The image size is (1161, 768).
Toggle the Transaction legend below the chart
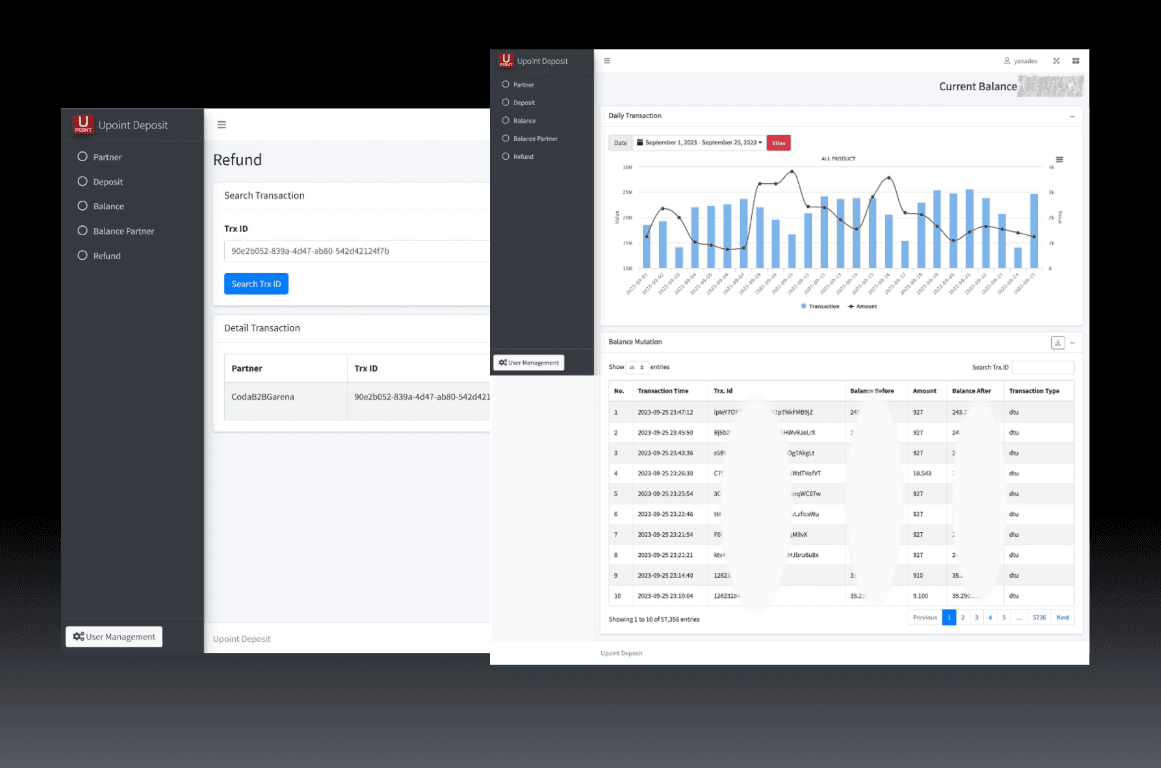(821, 306)
